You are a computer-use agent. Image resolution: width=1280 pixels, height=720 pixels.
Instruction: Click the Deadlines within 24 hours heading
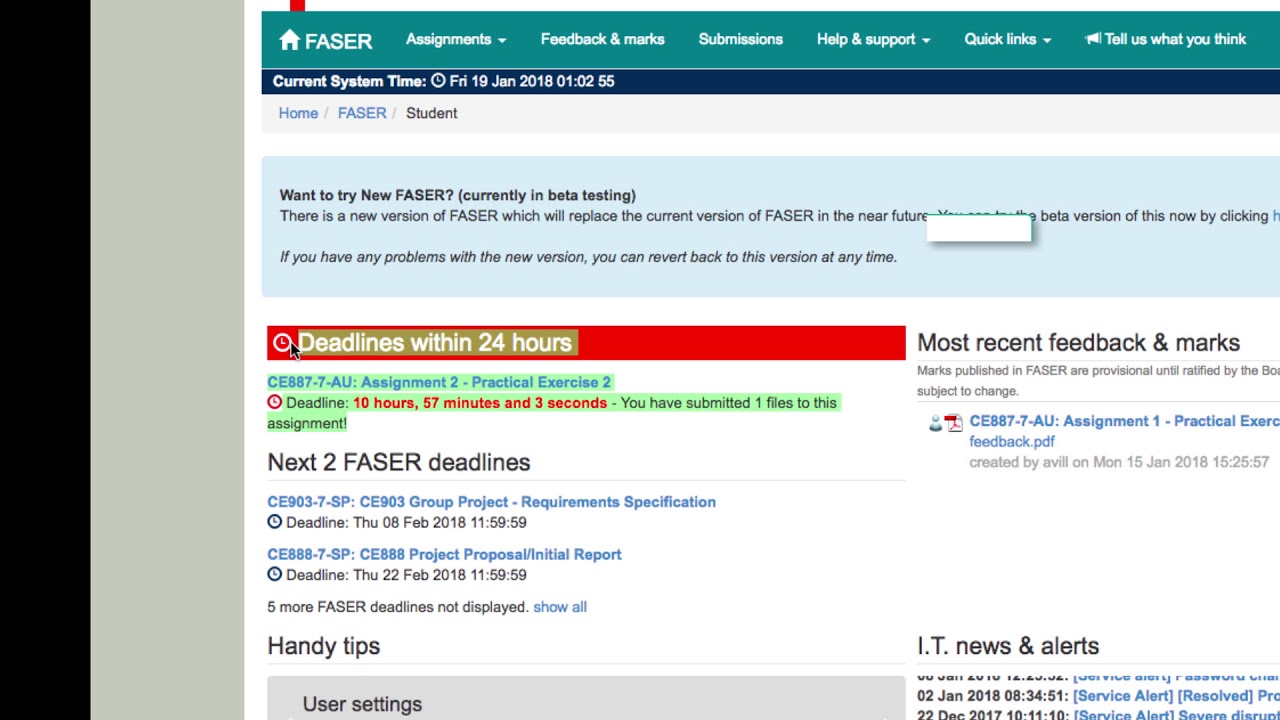click(435, 343)
